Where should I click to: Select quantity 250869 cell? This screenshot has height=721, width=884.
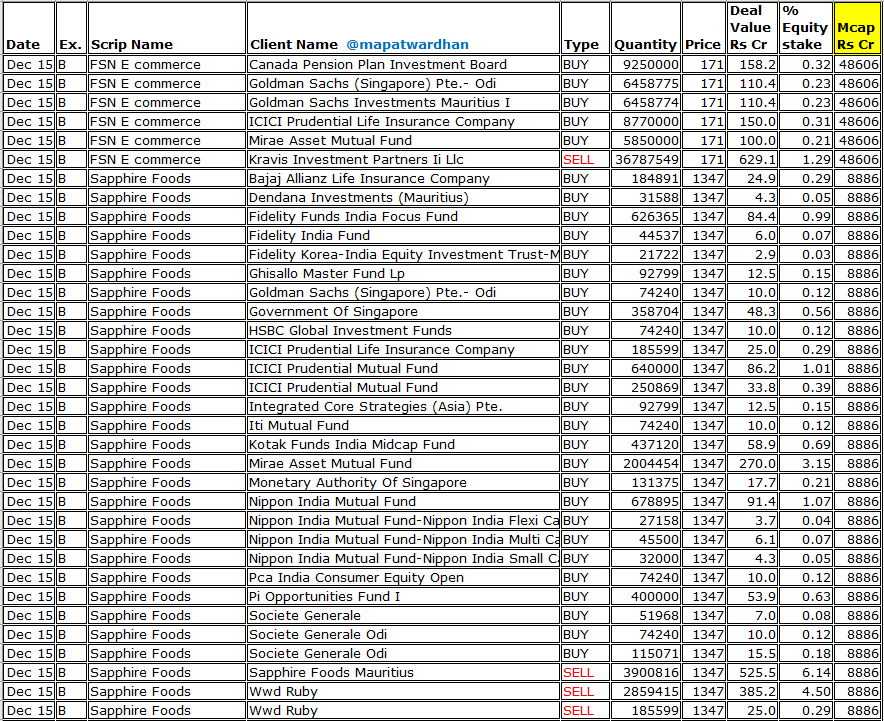pos(645,387)
